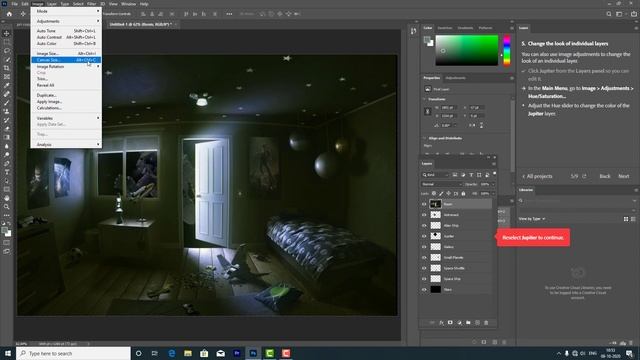Choose Reveal All from the Image menu
Viewport: 640px width, 360px height.
coord(66,85)
